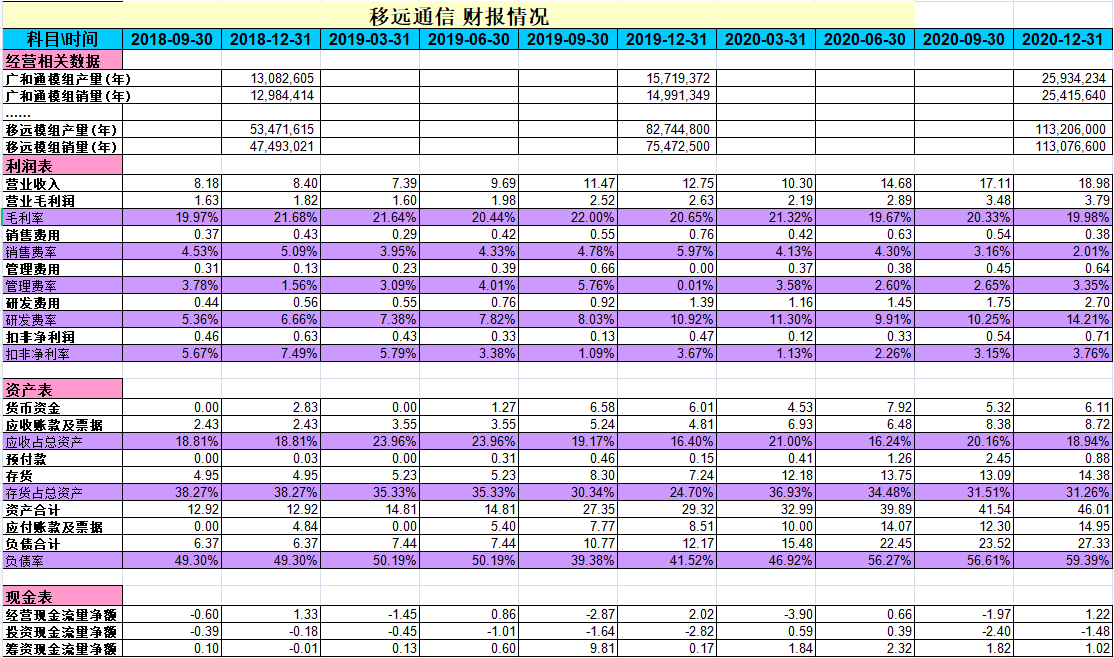The width and height of the screenshot is (1114, 658).
Task: Click the value 13,082,605
Action: click(x=282, y=78)
